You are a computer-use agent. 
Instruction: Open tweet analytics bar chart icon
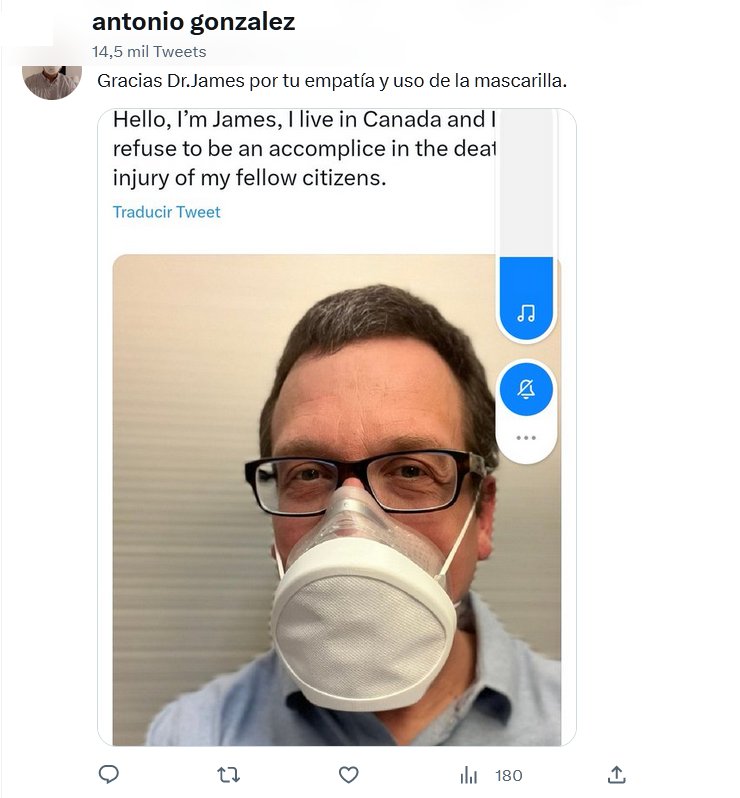tap(468, 775)
